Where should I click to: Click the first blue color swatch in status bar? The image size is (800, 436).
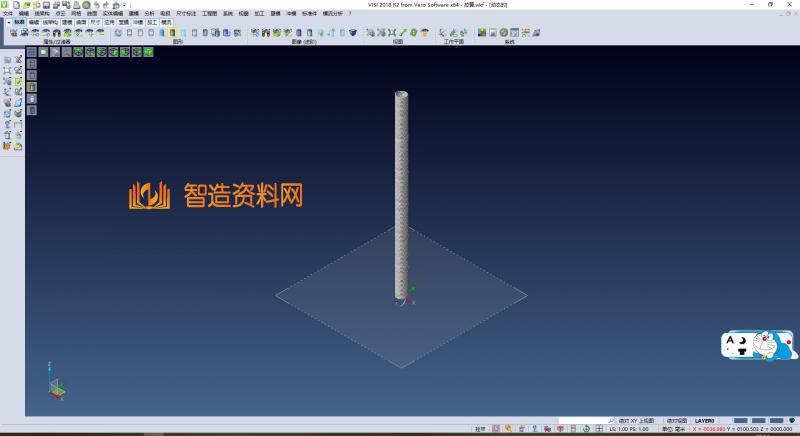pos(740,421)
